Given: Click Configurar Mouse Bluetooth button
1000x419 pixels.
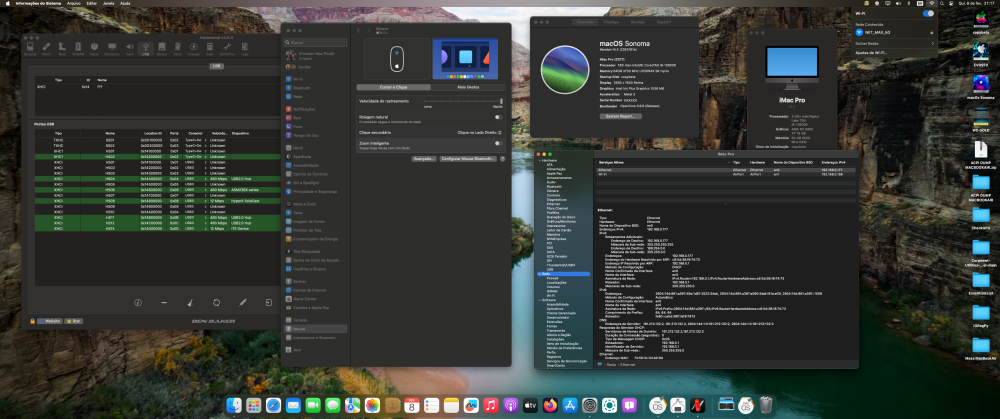Looking at the screenshot, I should pos(468,159).
